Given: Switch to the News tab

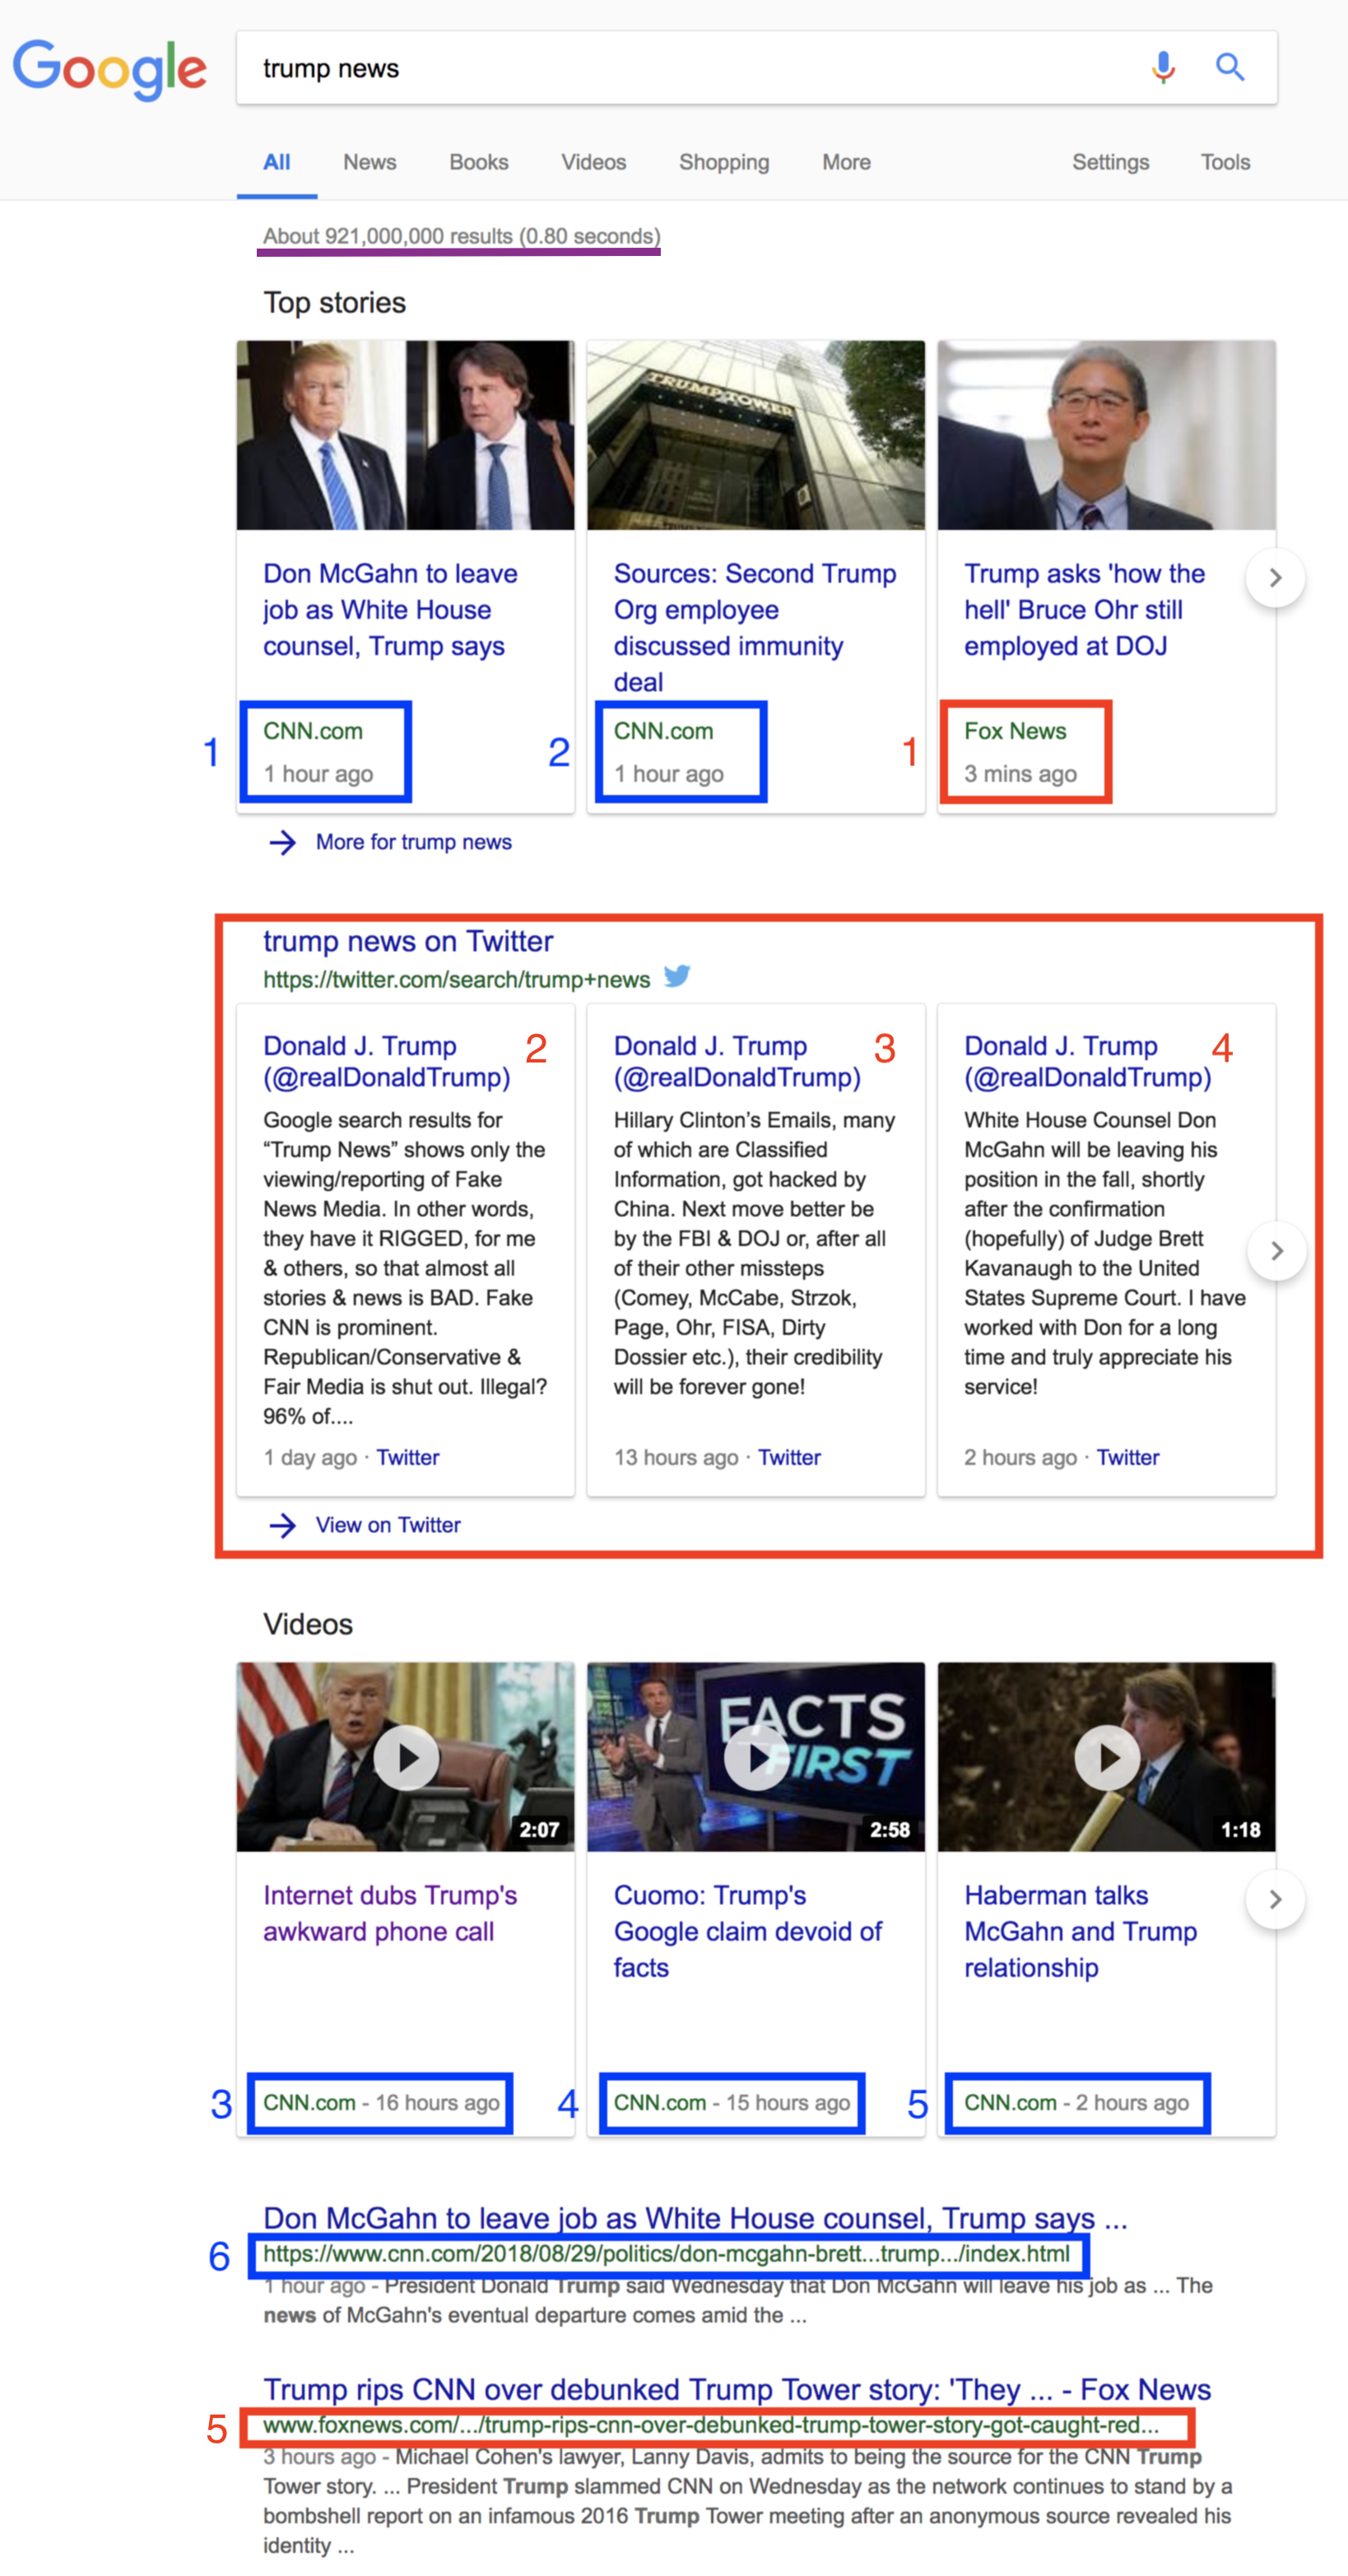Looking at the screenshot, I should (370, 162).
